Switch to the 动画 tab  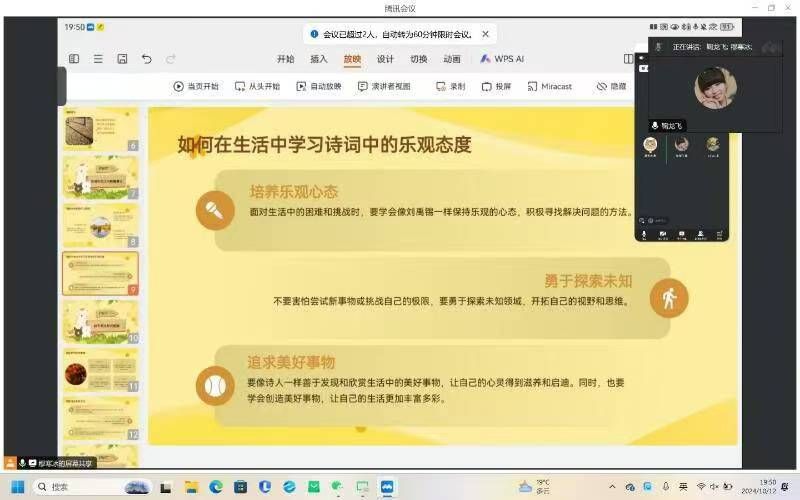(452, 59)
